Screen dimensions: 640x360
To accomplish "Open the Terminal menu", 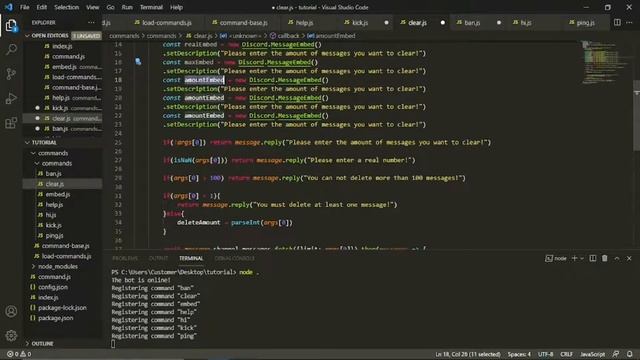I will (x=151, y=7).
